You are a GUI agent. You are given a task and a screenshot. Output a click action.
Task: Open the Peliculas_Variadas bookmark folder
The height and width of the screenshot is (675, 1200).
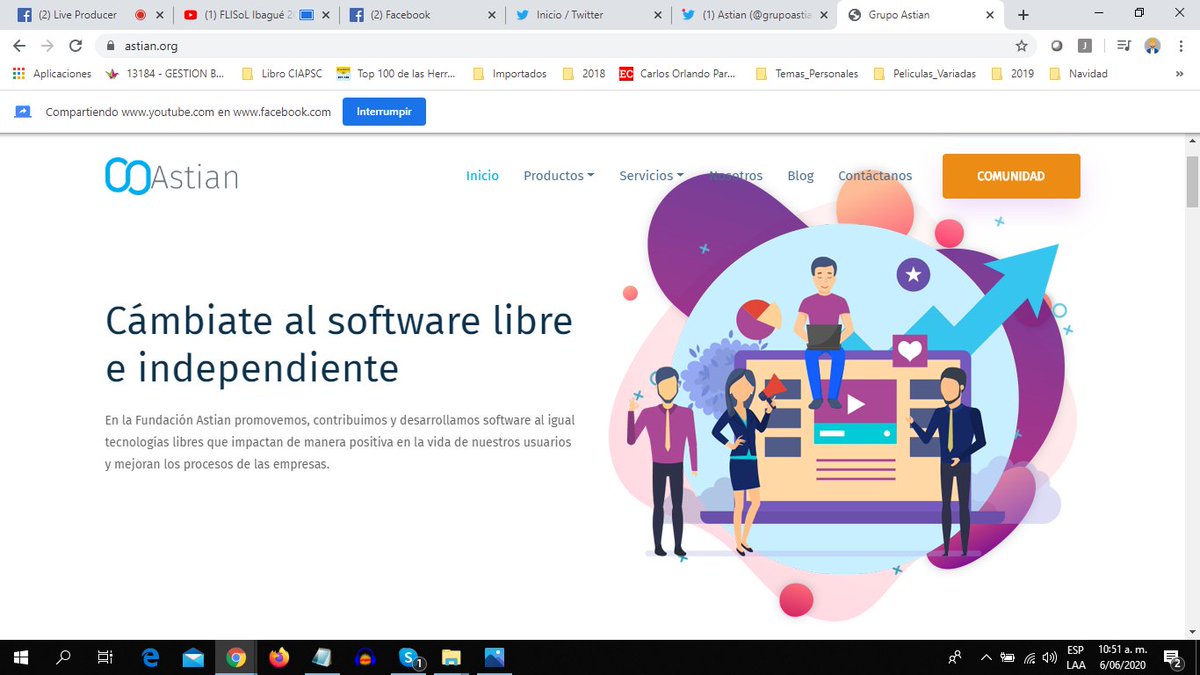[926, 73]
